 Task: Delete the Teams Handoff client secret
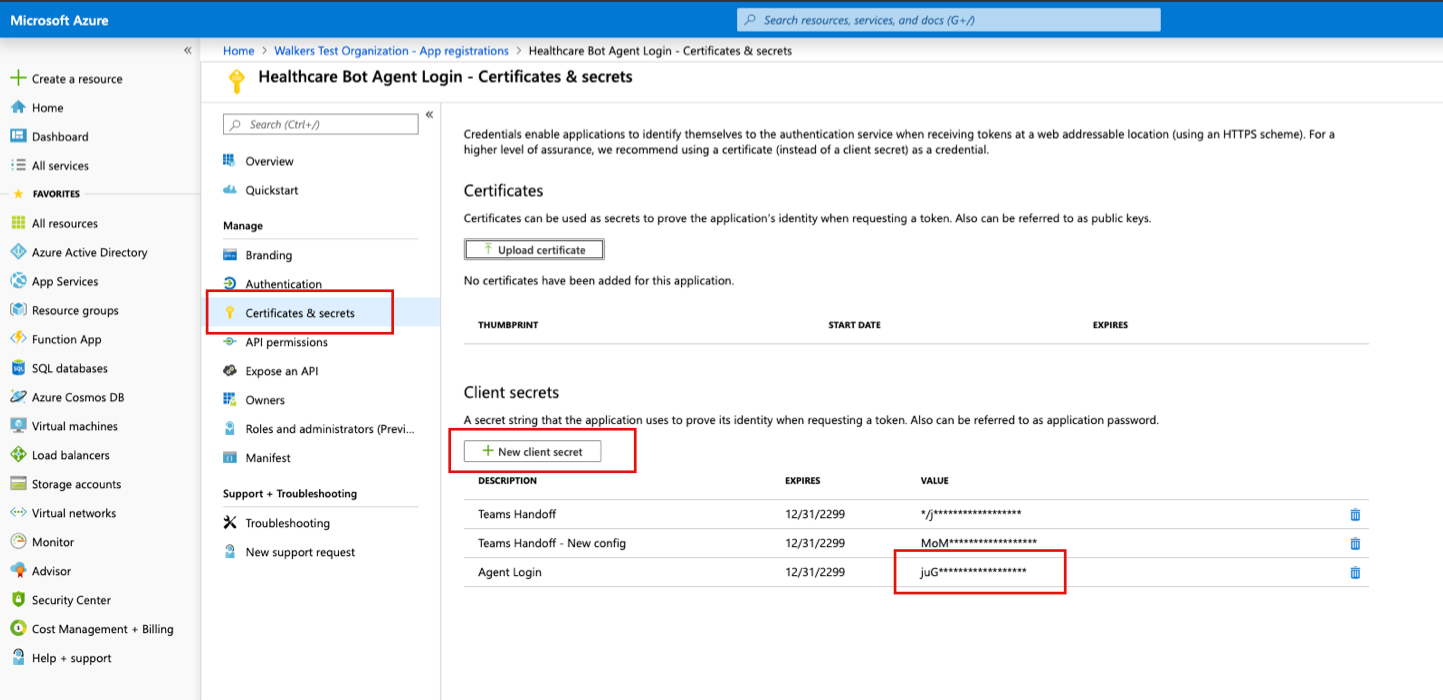1356,515
